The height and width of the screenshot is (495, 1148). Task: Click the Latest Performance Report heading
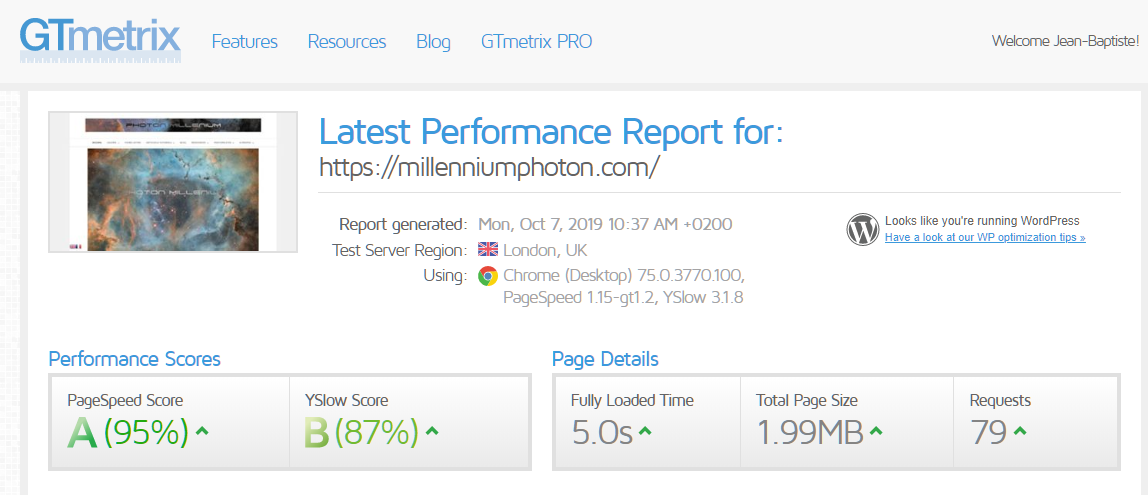coord(551,132)
